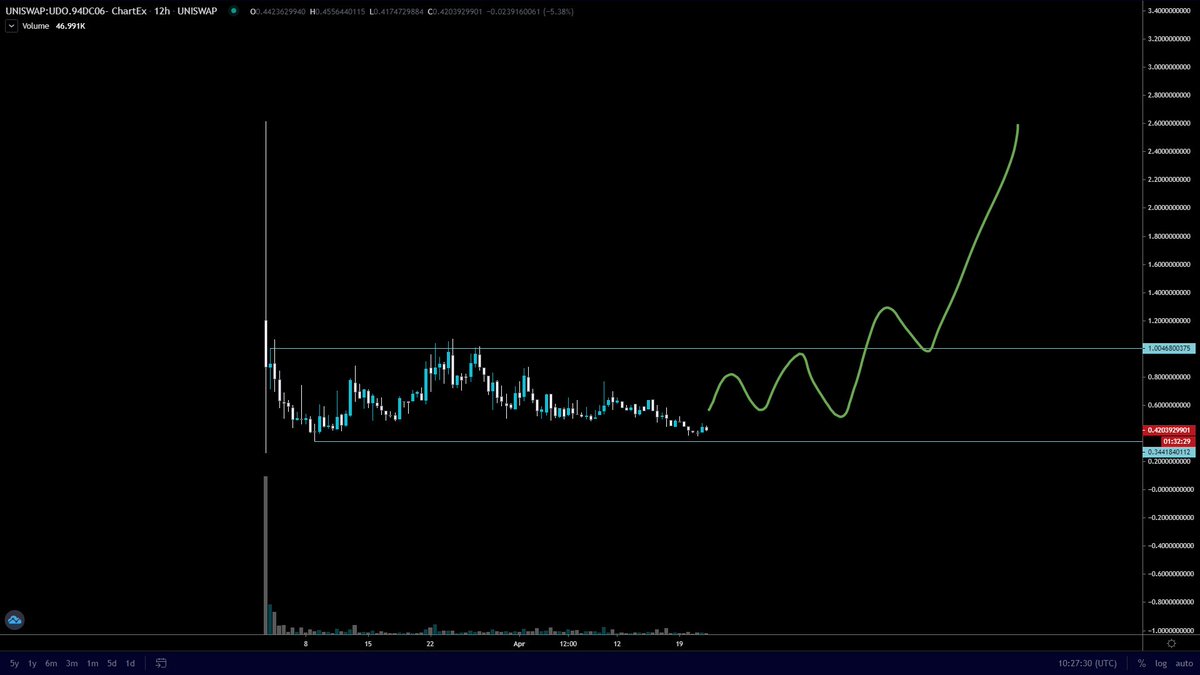The height and width of the screenshot is (675, 1200).
Task: Click the Volume indicator label
Action: click(x=35, y=28)
